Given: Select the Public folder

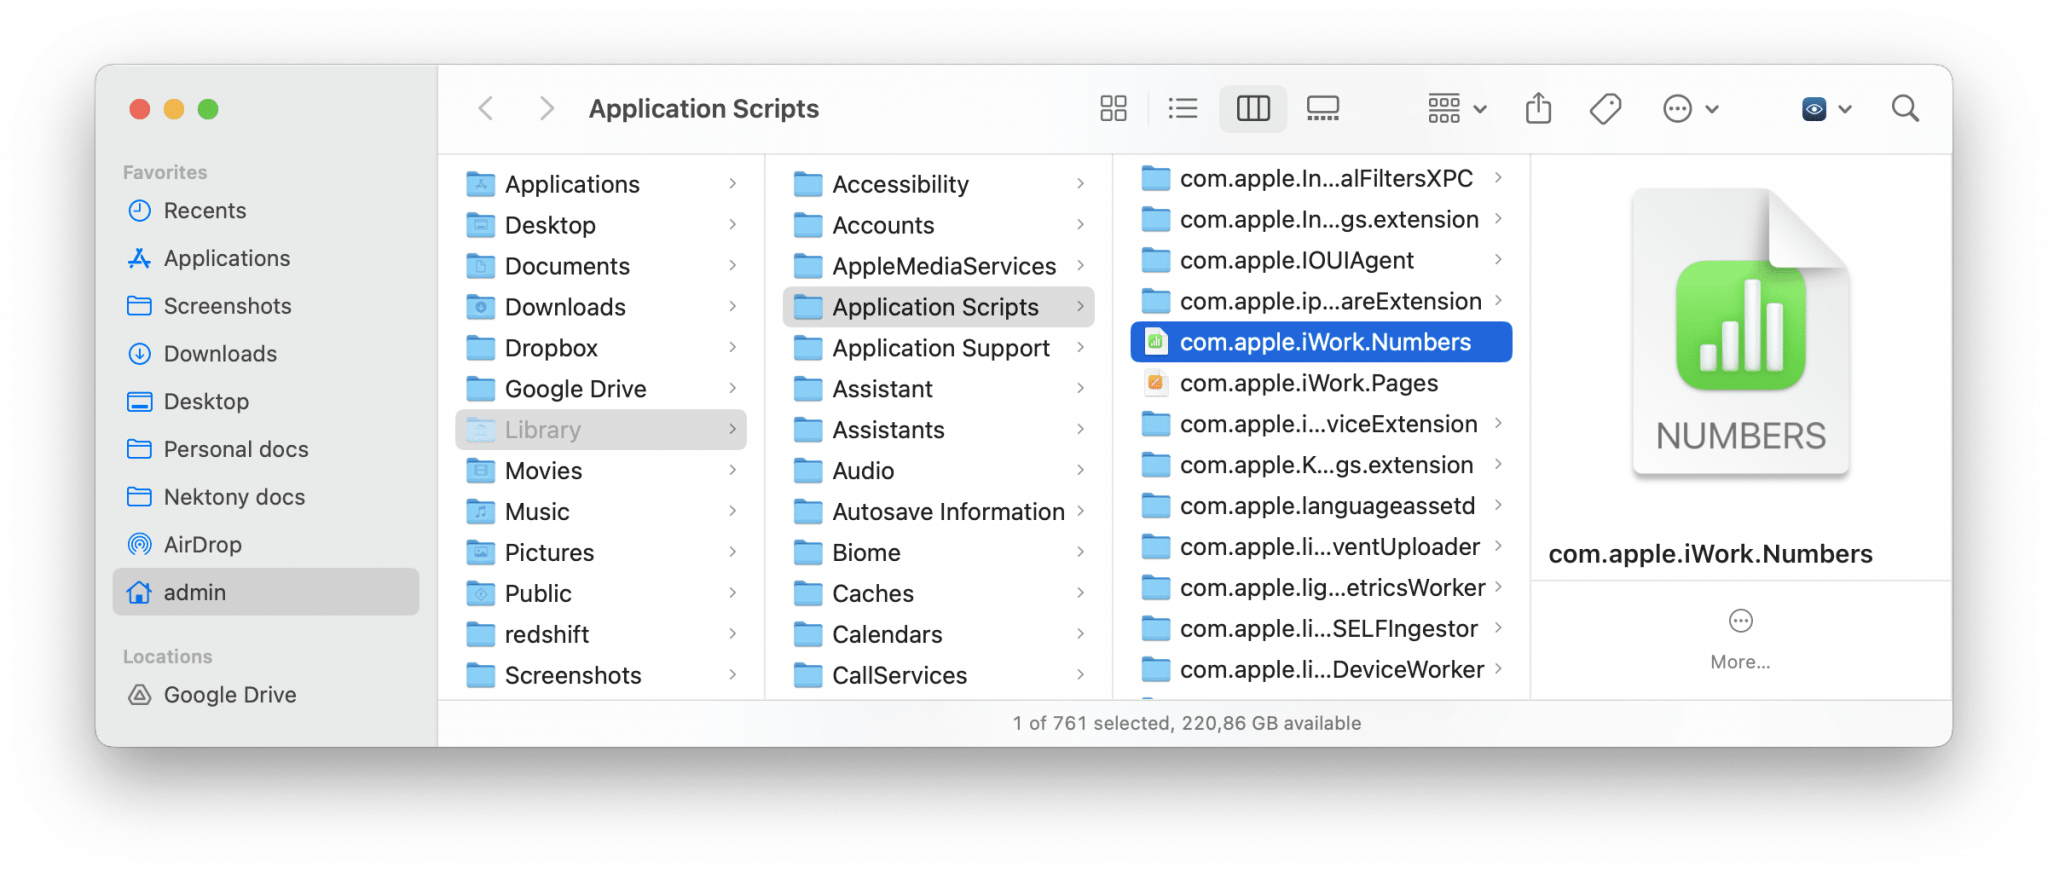Looking at the screenshot, I should pos(601,594).
